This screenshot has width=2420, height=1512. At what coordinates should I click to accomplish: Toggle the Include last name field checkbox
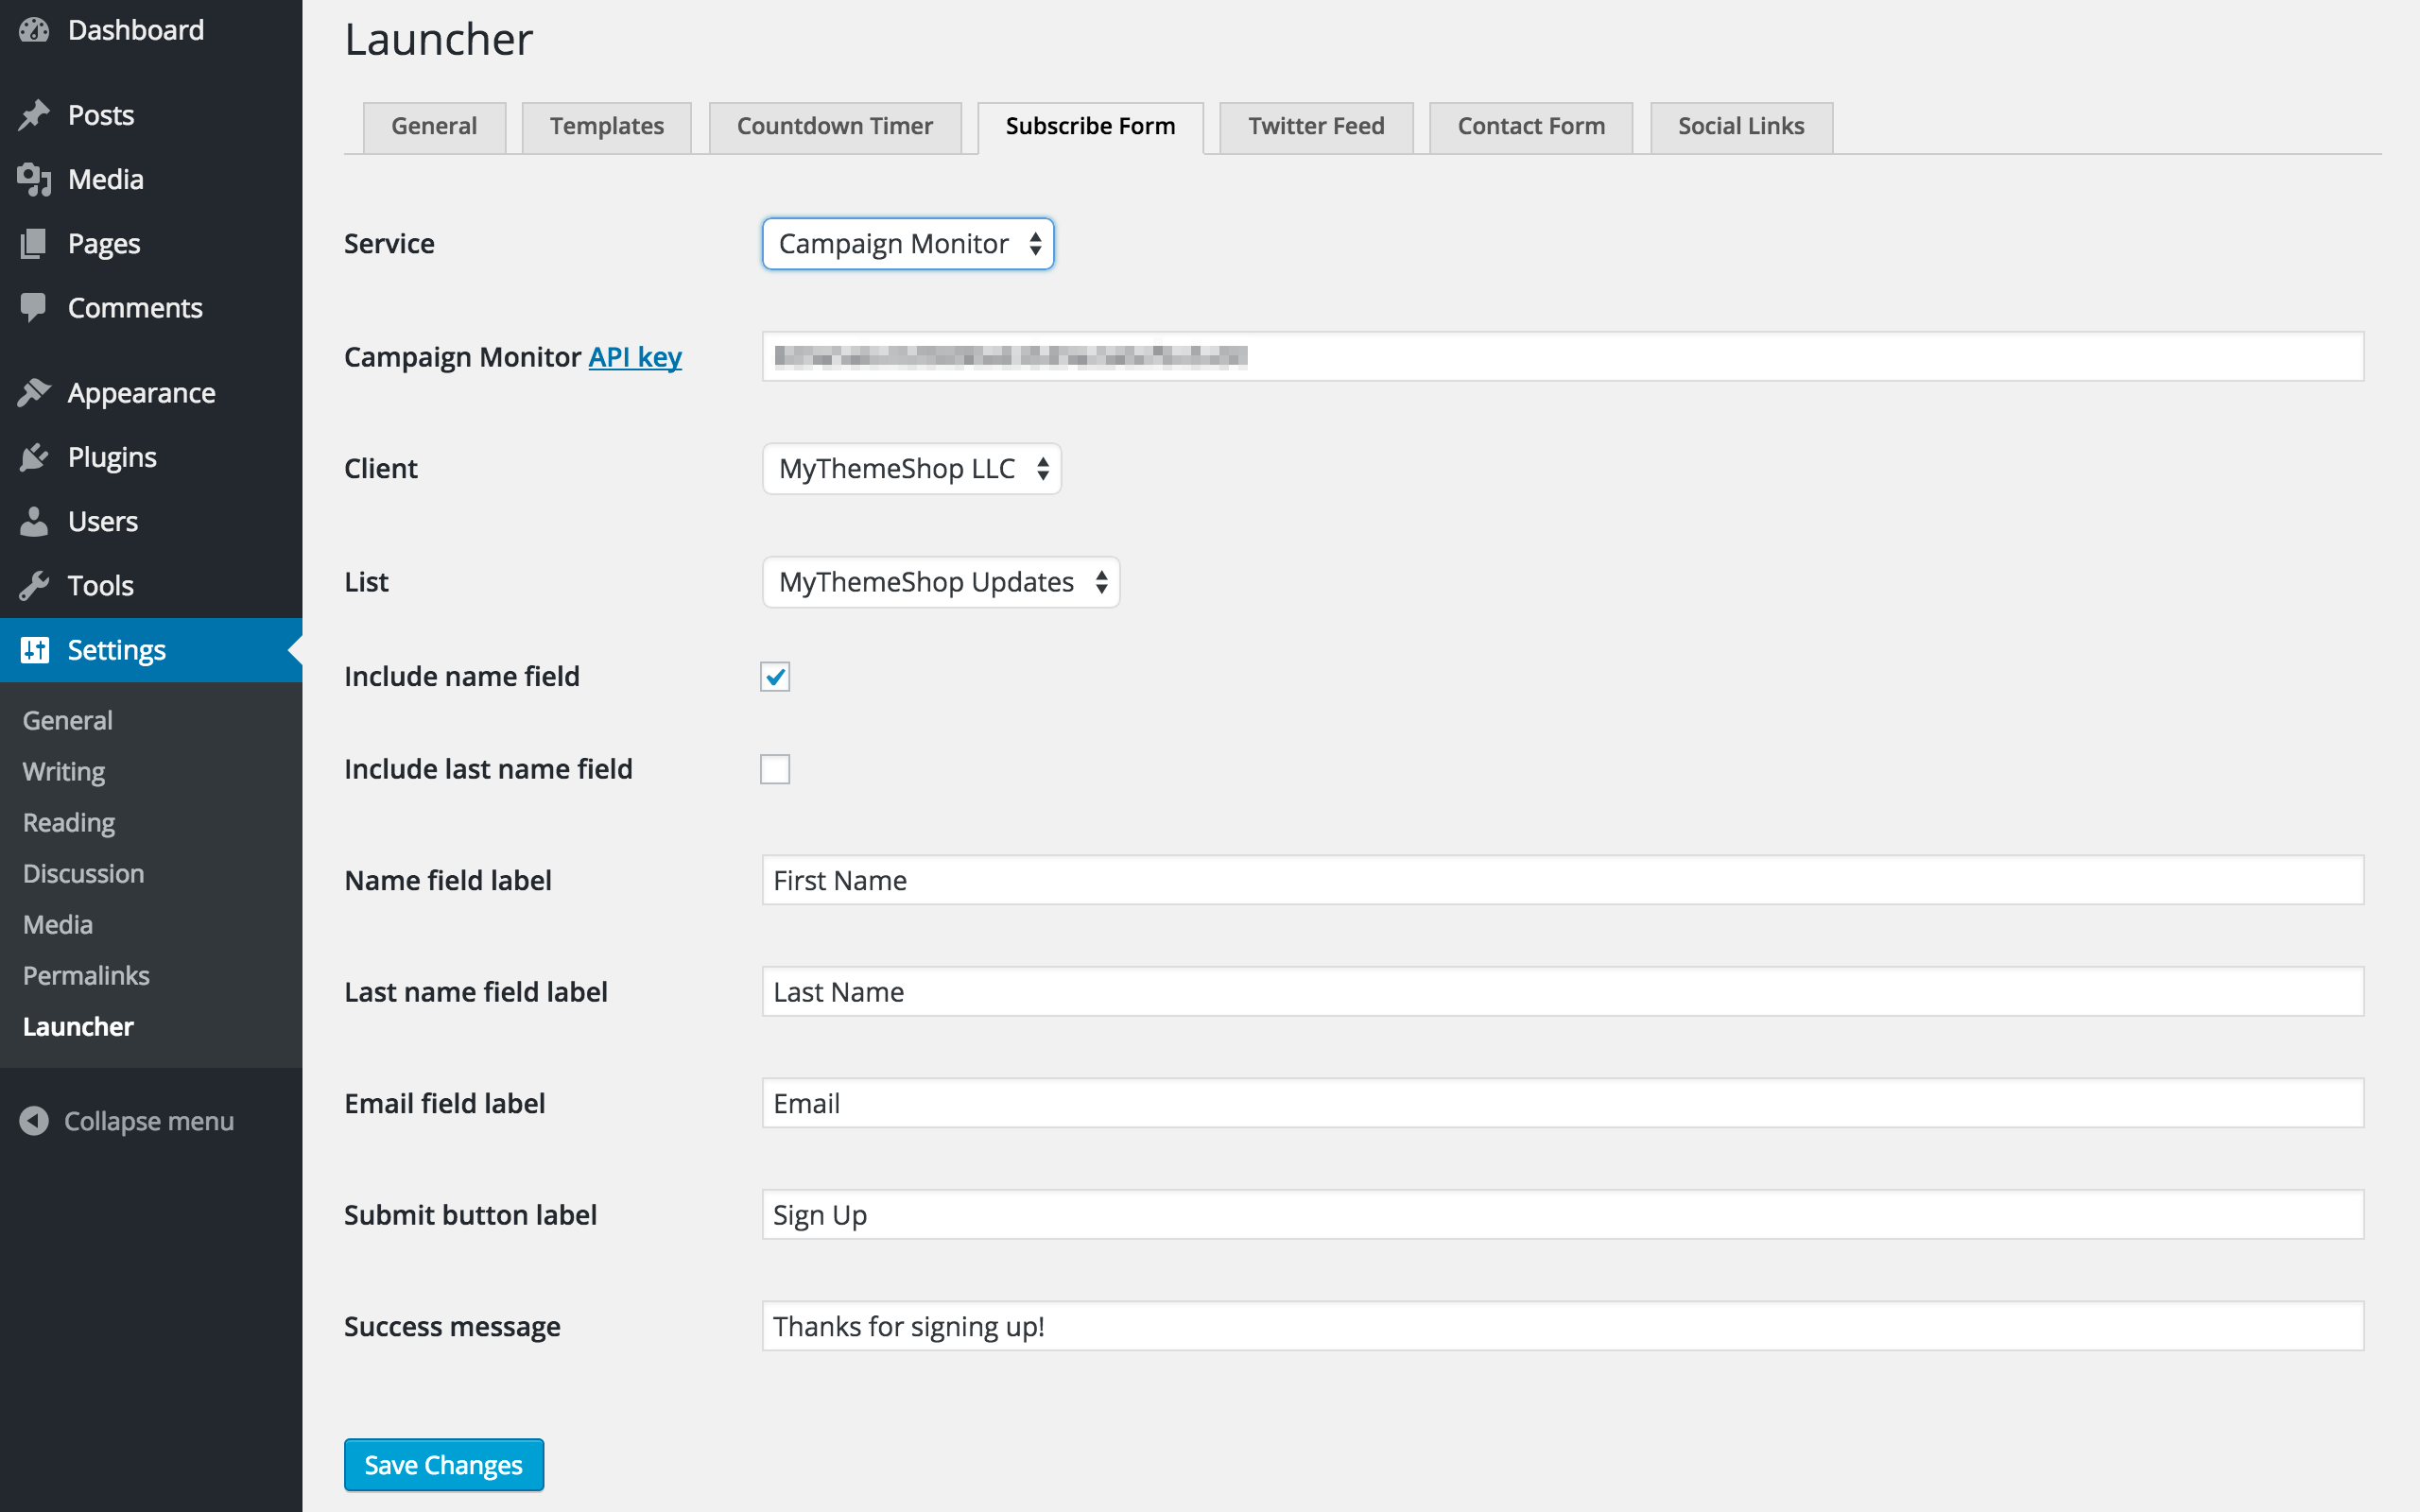775,766
